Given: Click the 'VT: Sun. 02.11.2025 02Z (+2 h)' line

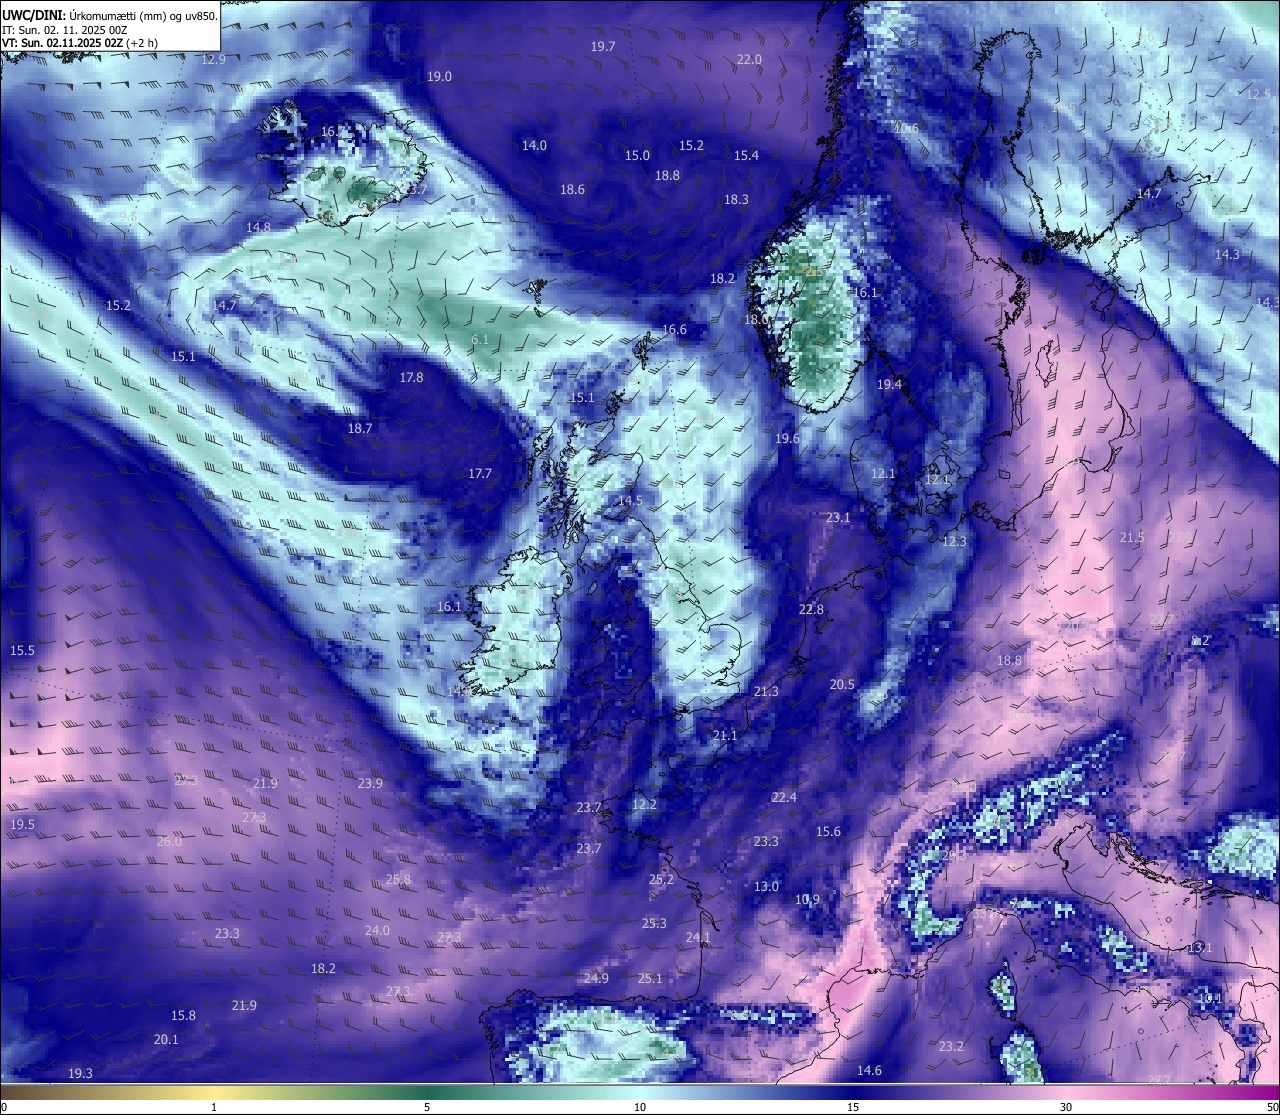Looking at the screenshot, I should pos(79,43).
